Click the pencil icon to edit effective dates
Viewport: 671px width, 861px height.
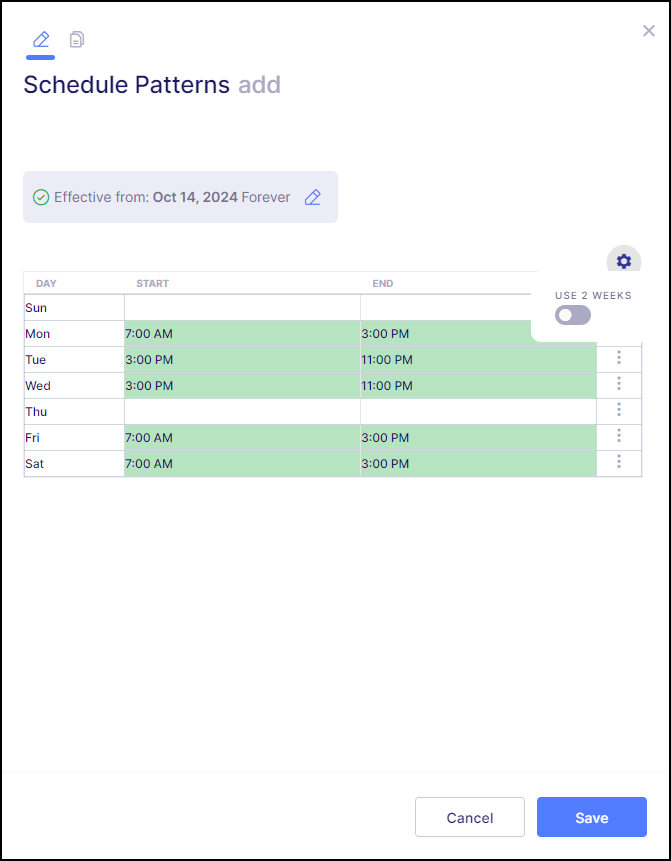click(x=312, y=197)
